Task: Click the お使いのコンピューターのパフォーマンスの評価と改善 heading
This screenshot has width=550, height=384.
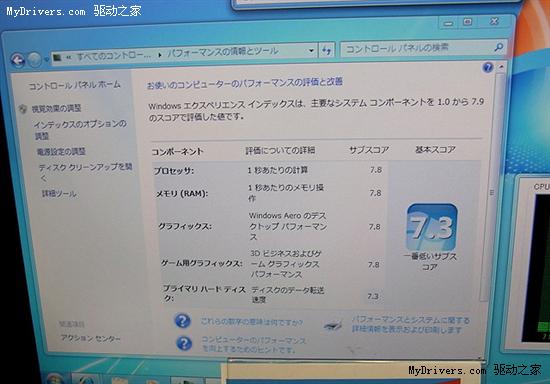Action: tap(244, 83)
